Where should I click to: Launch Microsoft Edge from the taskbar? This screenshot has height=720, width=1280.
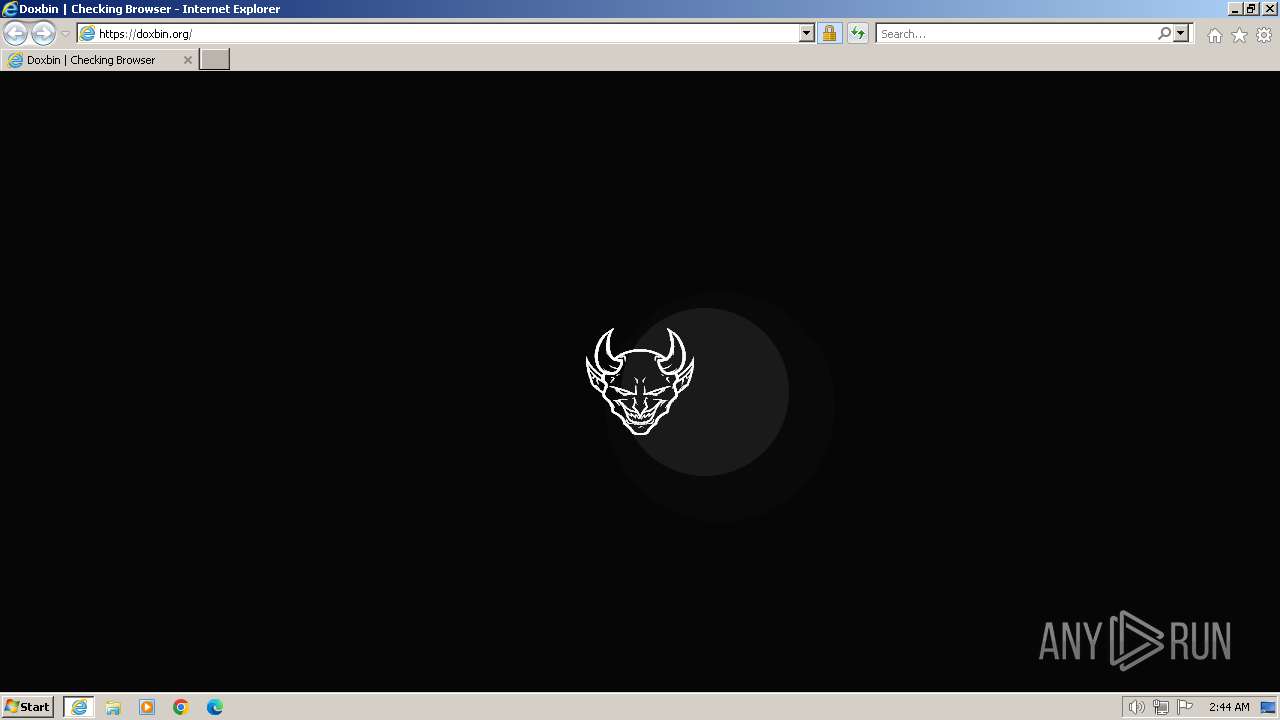pyautogui.click(x=215, y=707)
